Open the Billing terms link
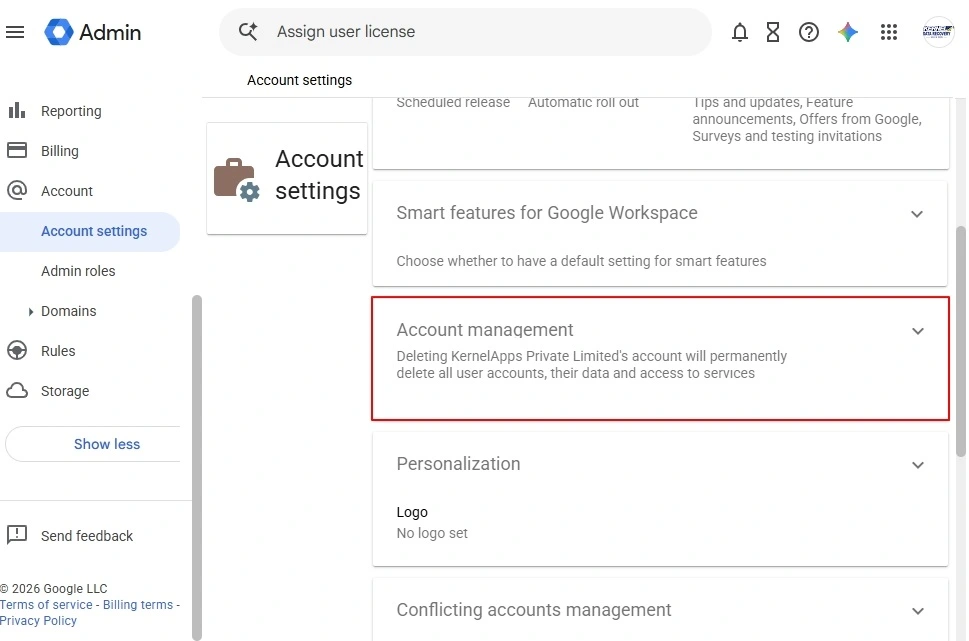The height and width of the screenshot is (641, 969). 138,605
